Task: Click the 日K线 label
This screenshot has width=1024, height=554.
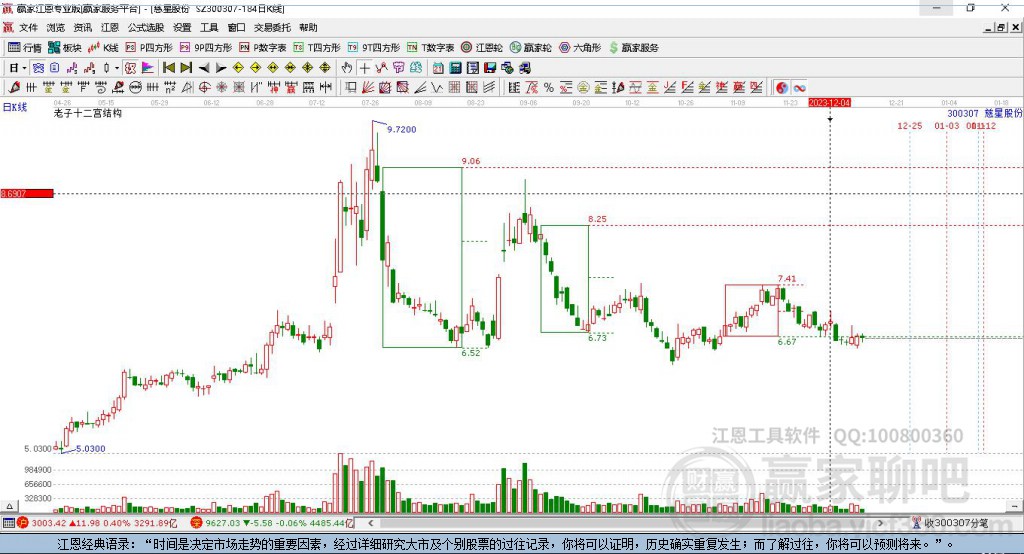Action: (x=15, y=108)
